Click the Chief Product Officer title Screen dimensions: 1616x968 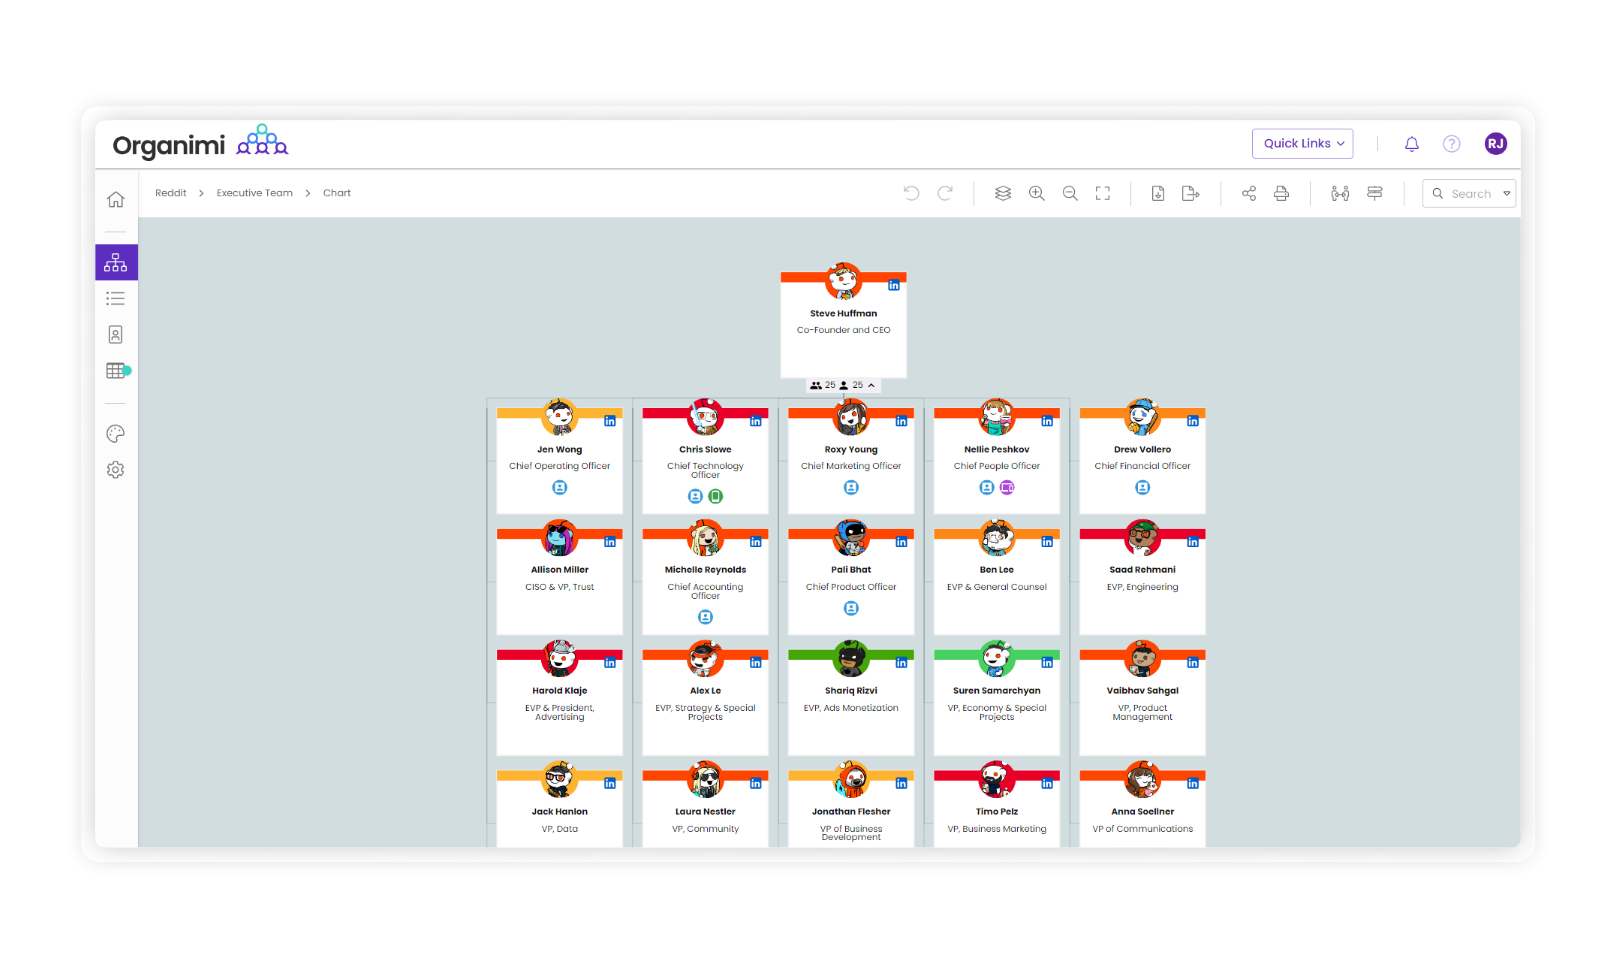click(x=851, y=587)
